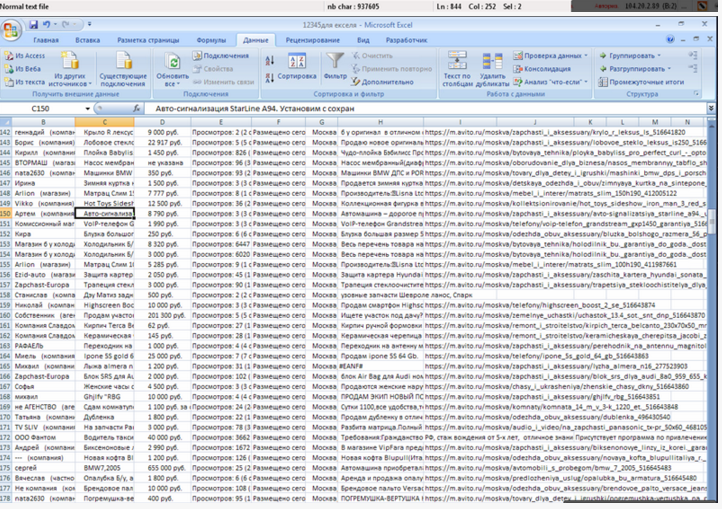This screenshot has width=722, height=509.
Task: Click the Office button orb
Action: [x=11, y=30]
